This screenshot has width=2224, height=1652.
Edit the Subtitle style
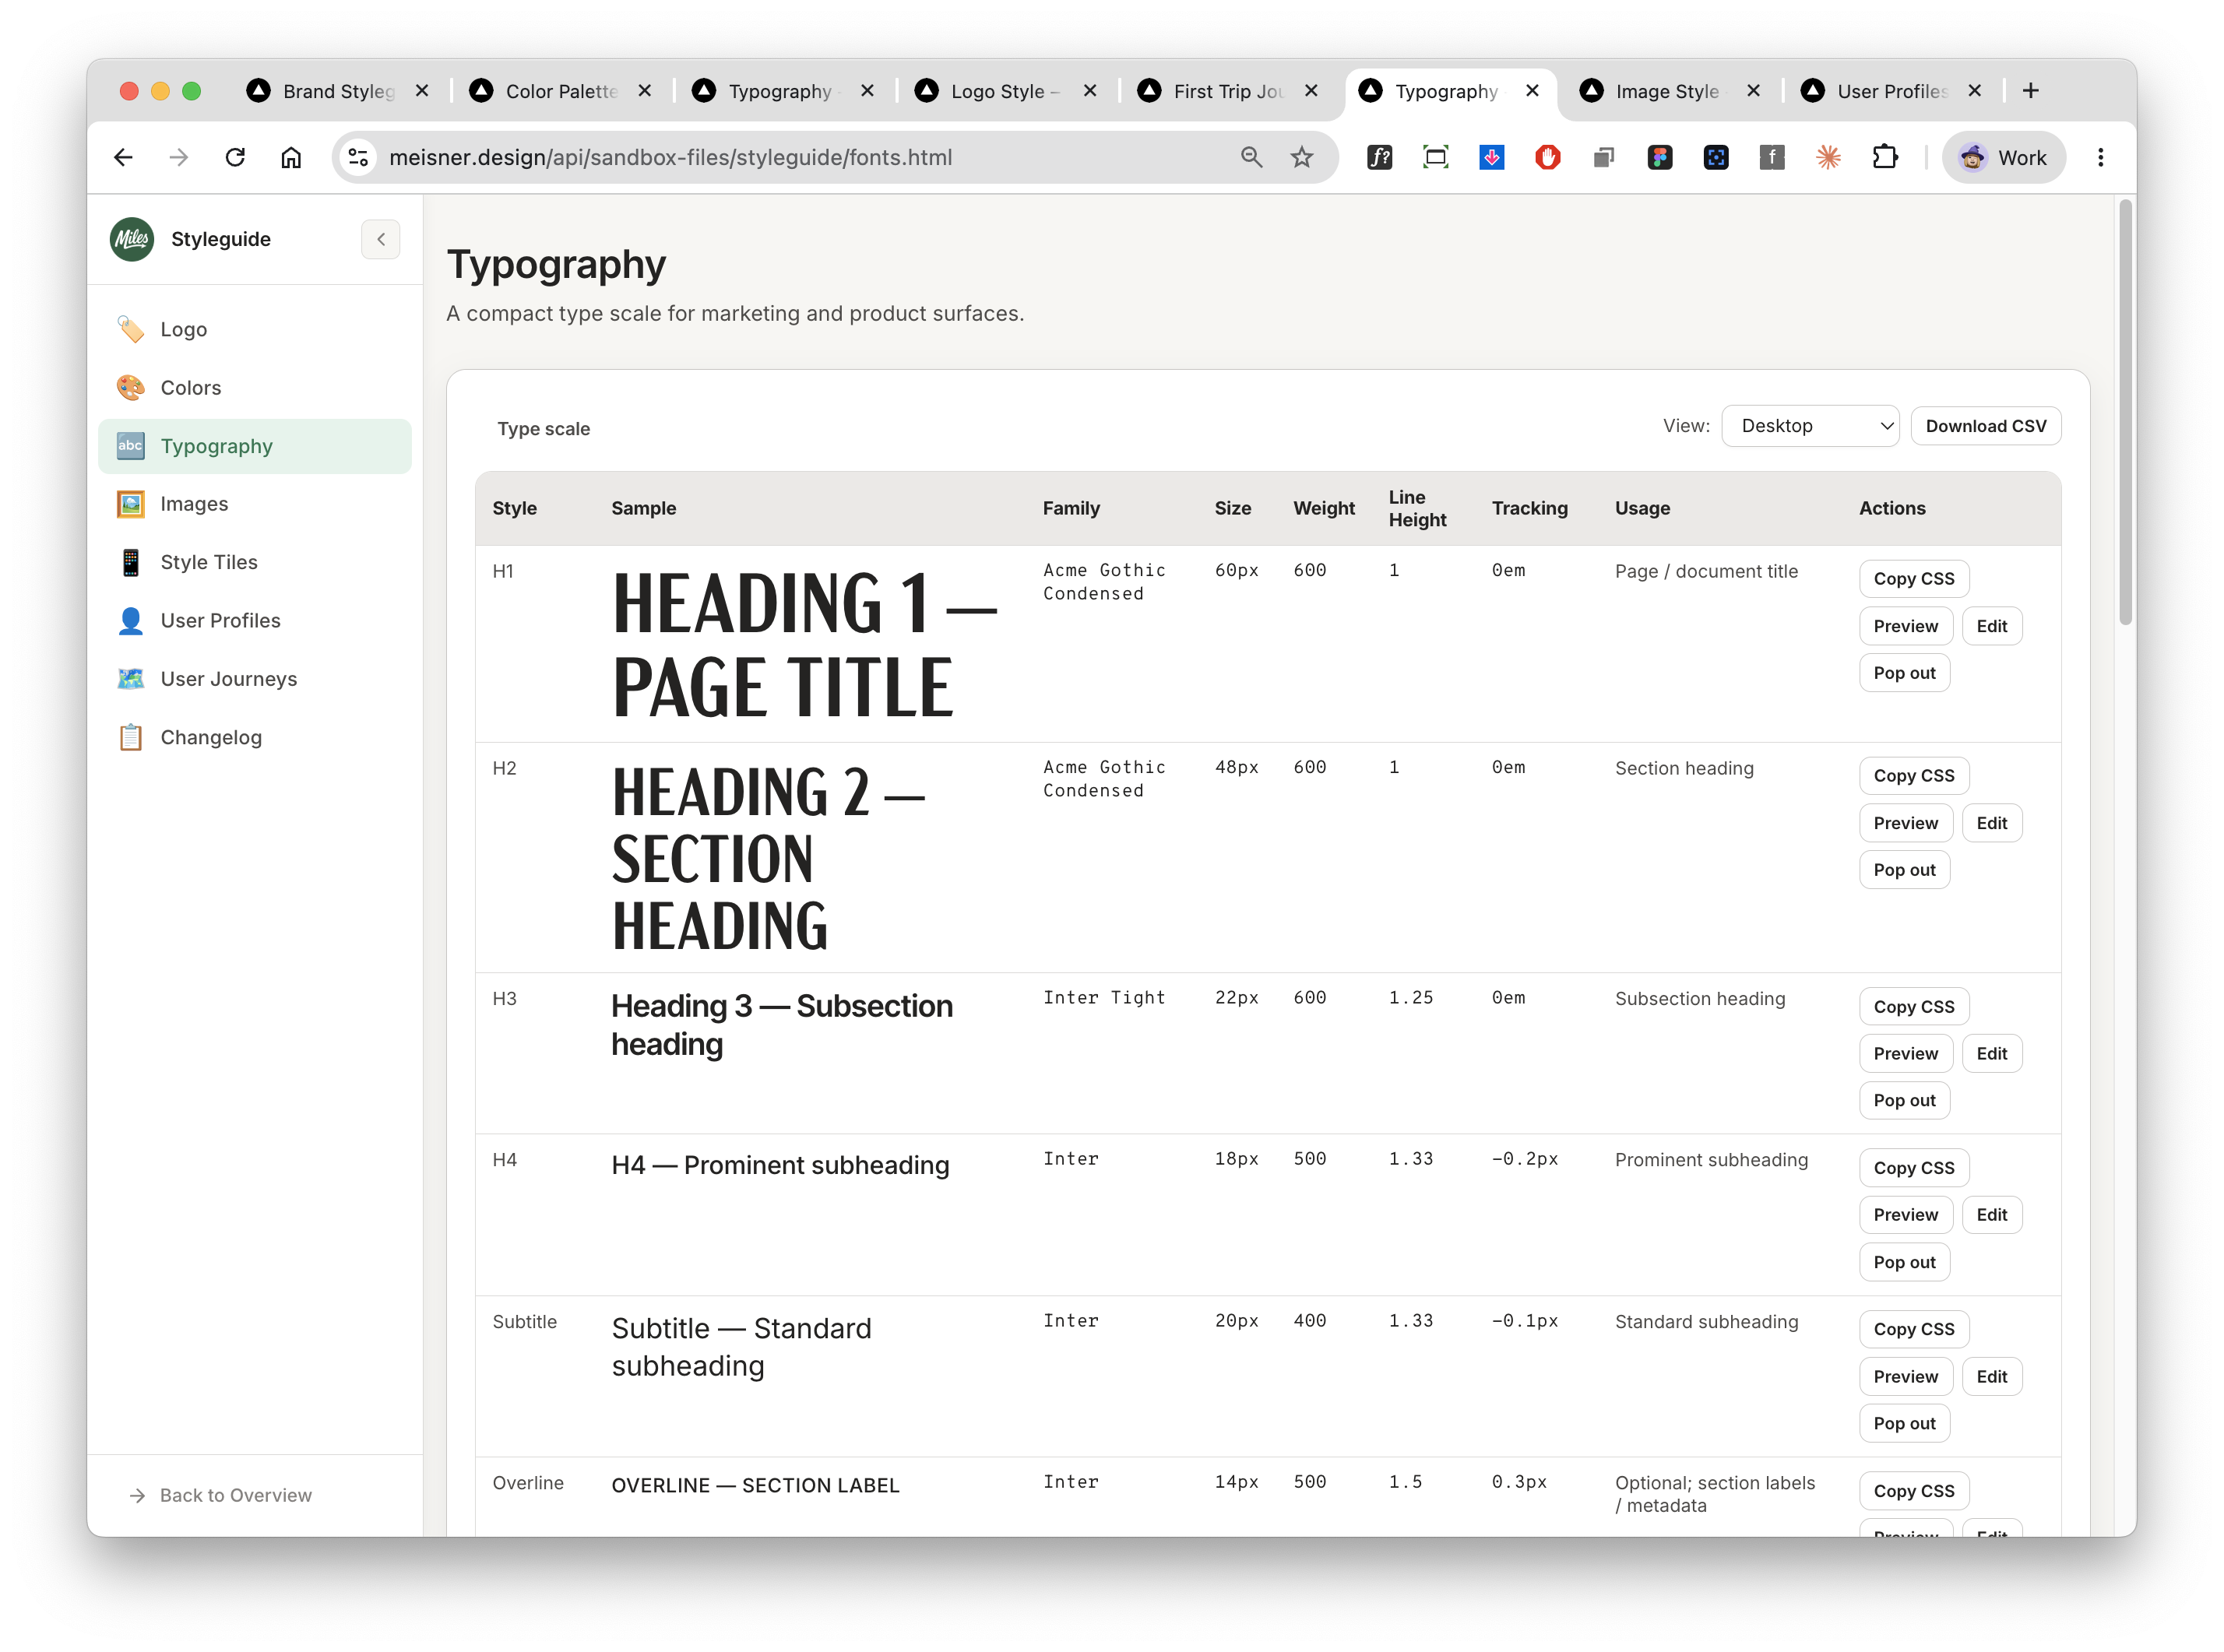(x=1991, y=1377)
